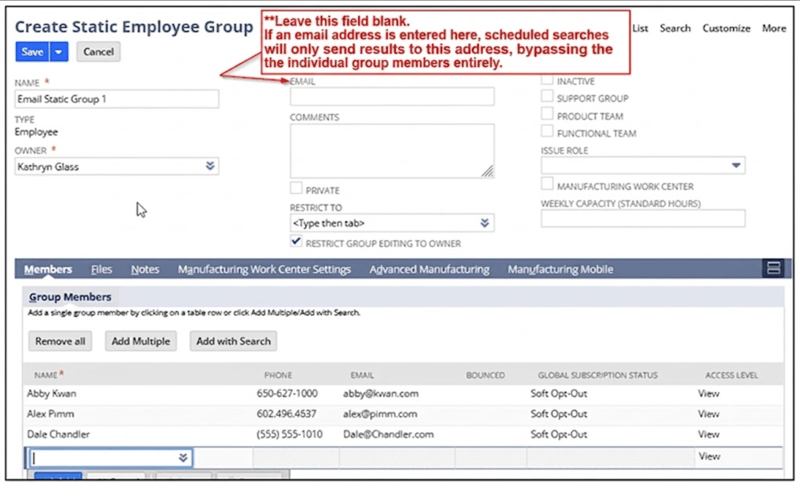Click the group Email input field
This screenshot has height=484, width=800.
392,96
